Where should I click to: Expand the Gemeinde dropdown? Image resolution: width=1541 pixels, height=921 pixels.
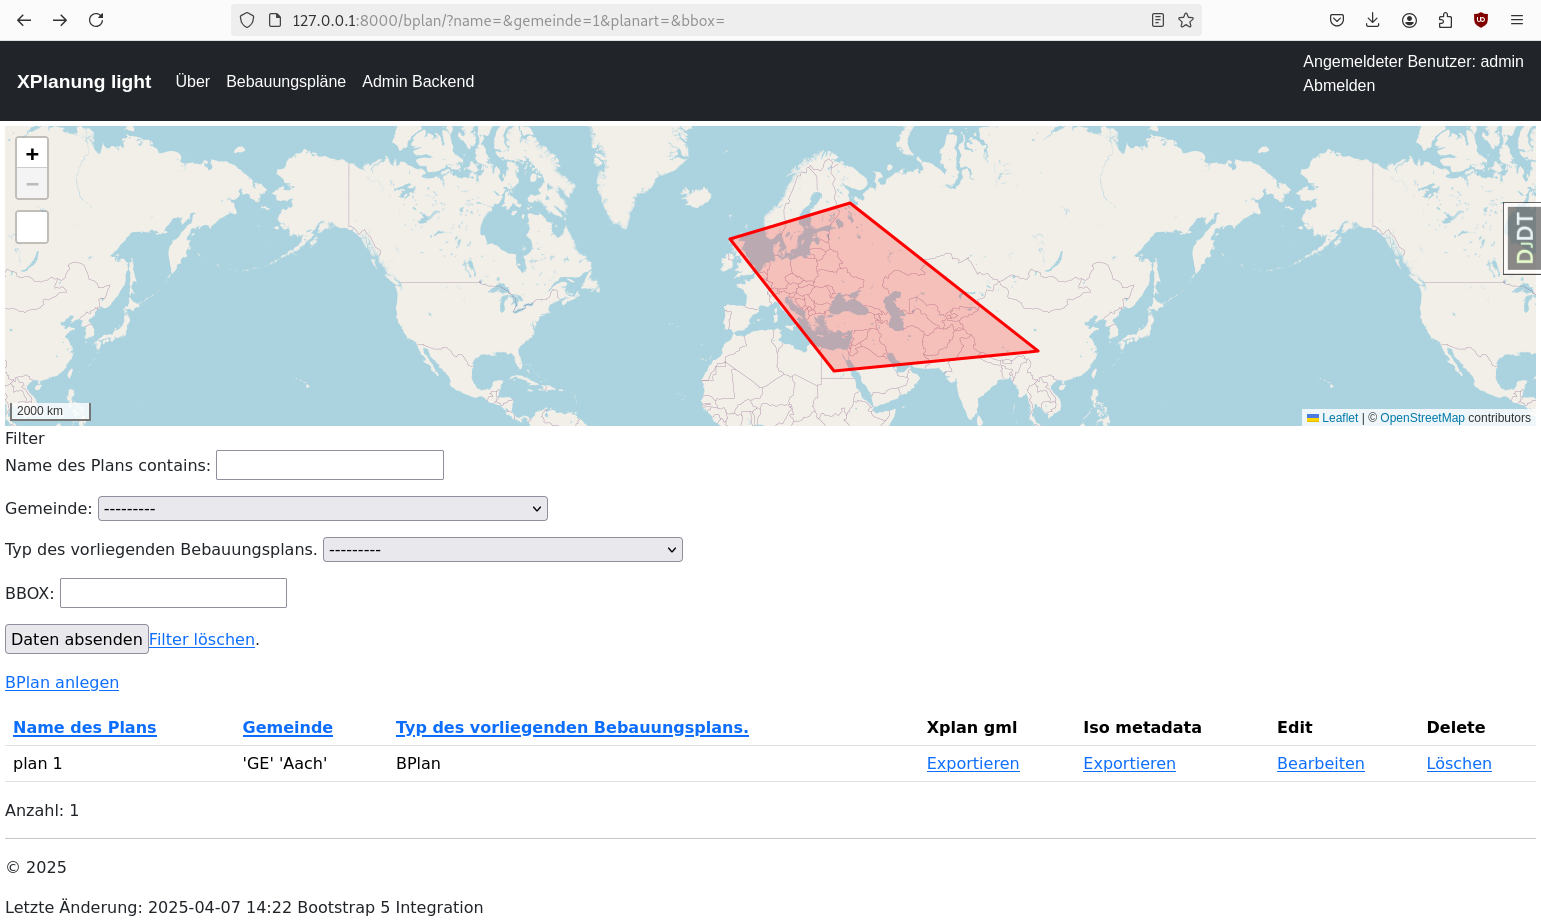322,509
